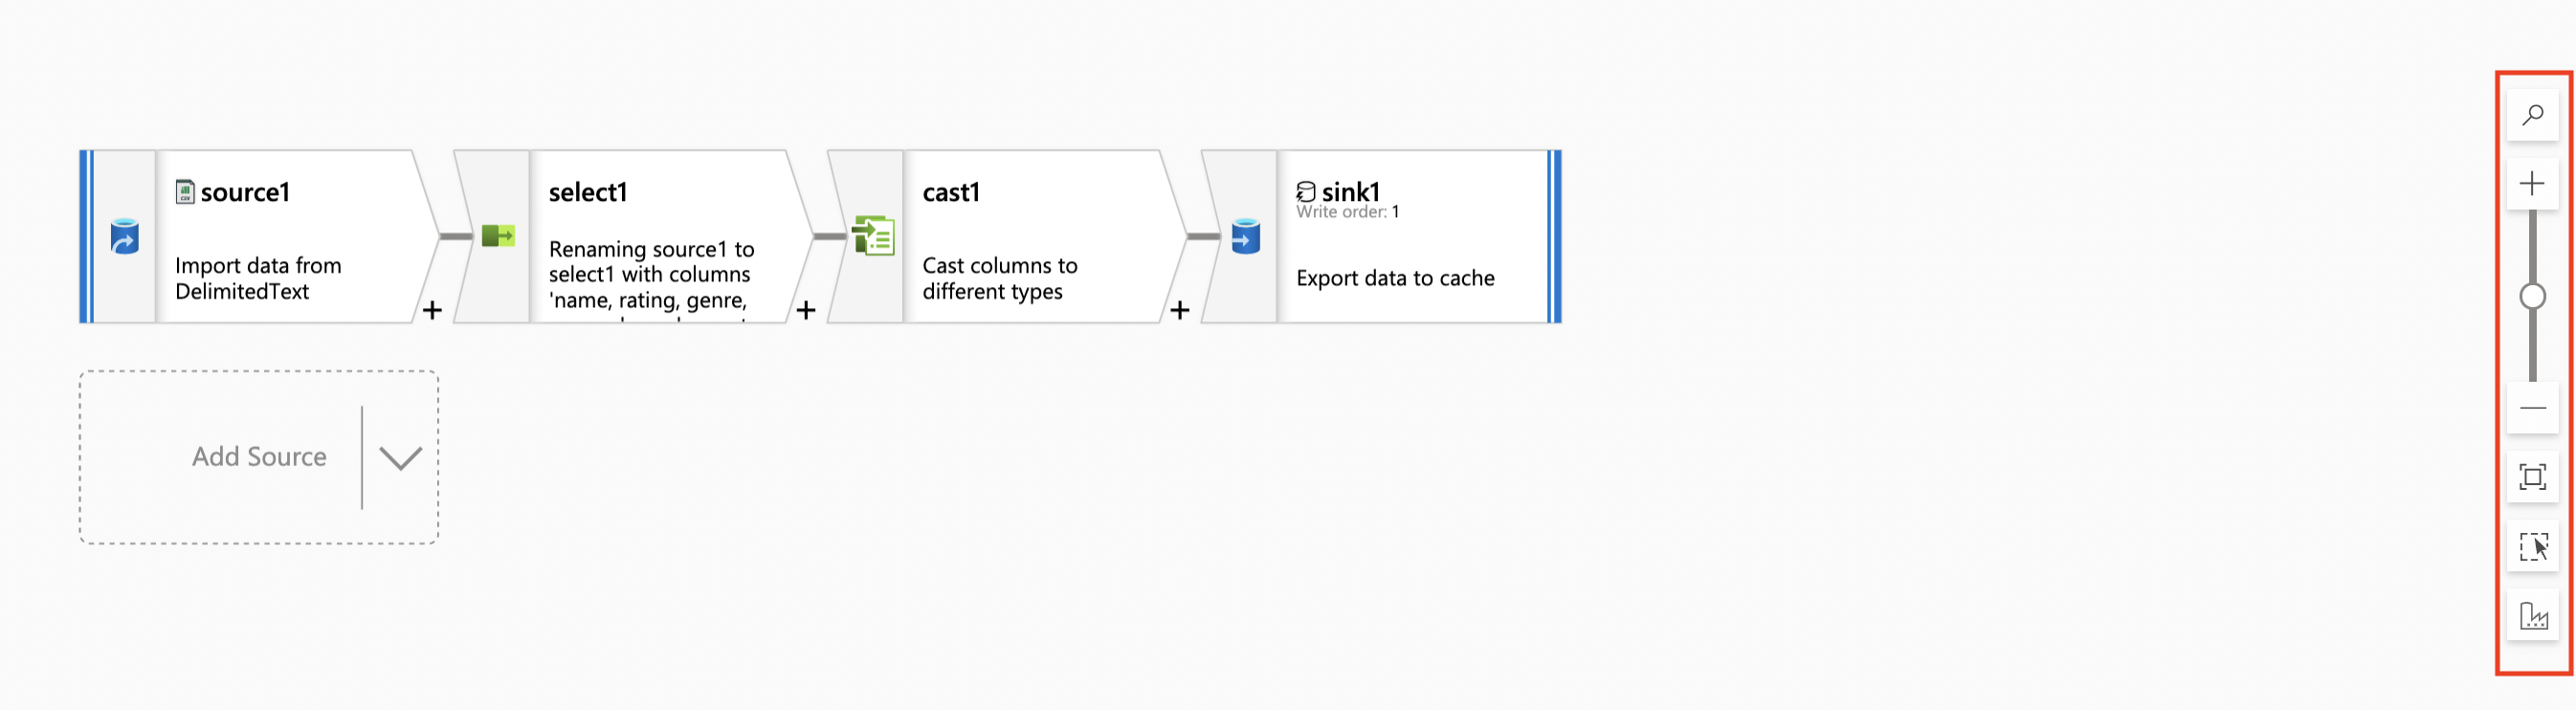This screenshot has height=710, width=2576.
Task: Open the Add Source dropdown arrow
Action: [x=400, y=458]
